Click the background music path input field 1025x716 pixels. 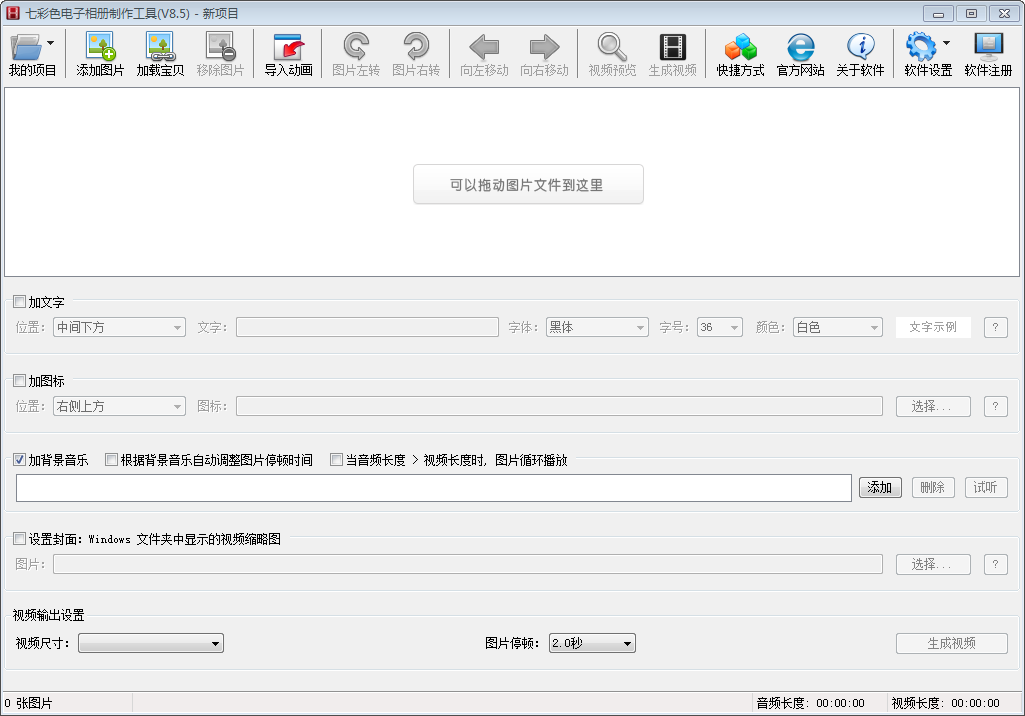point(434,488)
